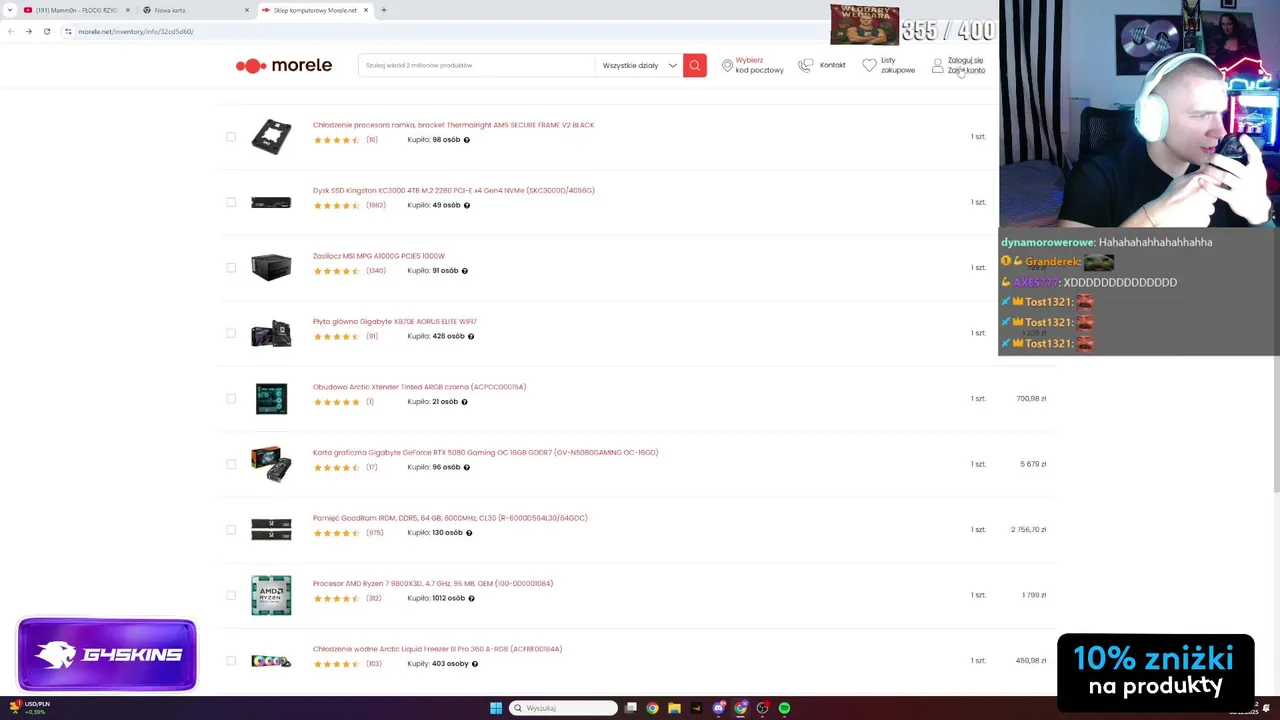Tick the checkbox for GoodRam IRDM DDR5 memory

pyautogui.click(x=231, y=530)
